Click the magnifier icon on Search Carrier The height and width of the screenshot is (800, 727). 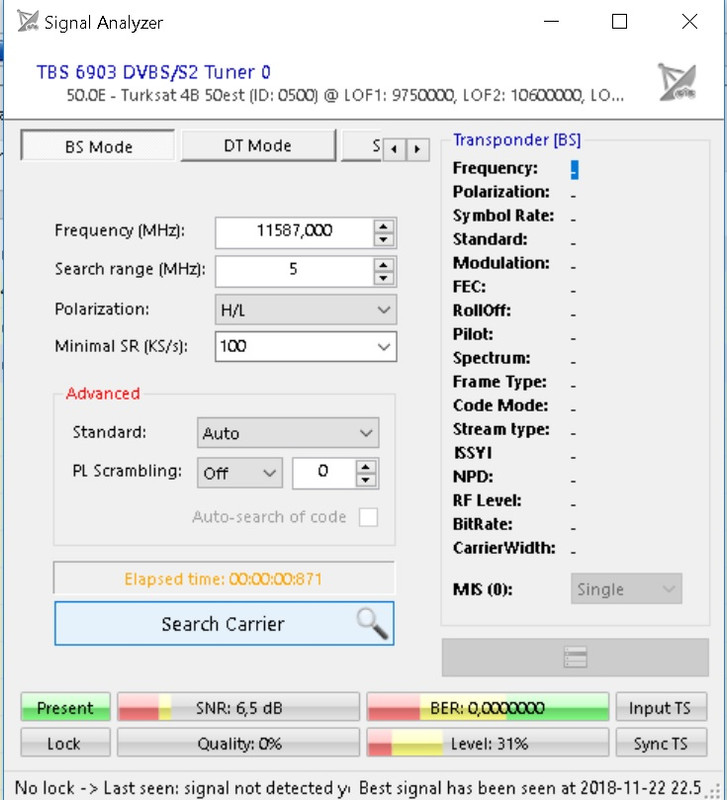[372, 623]
